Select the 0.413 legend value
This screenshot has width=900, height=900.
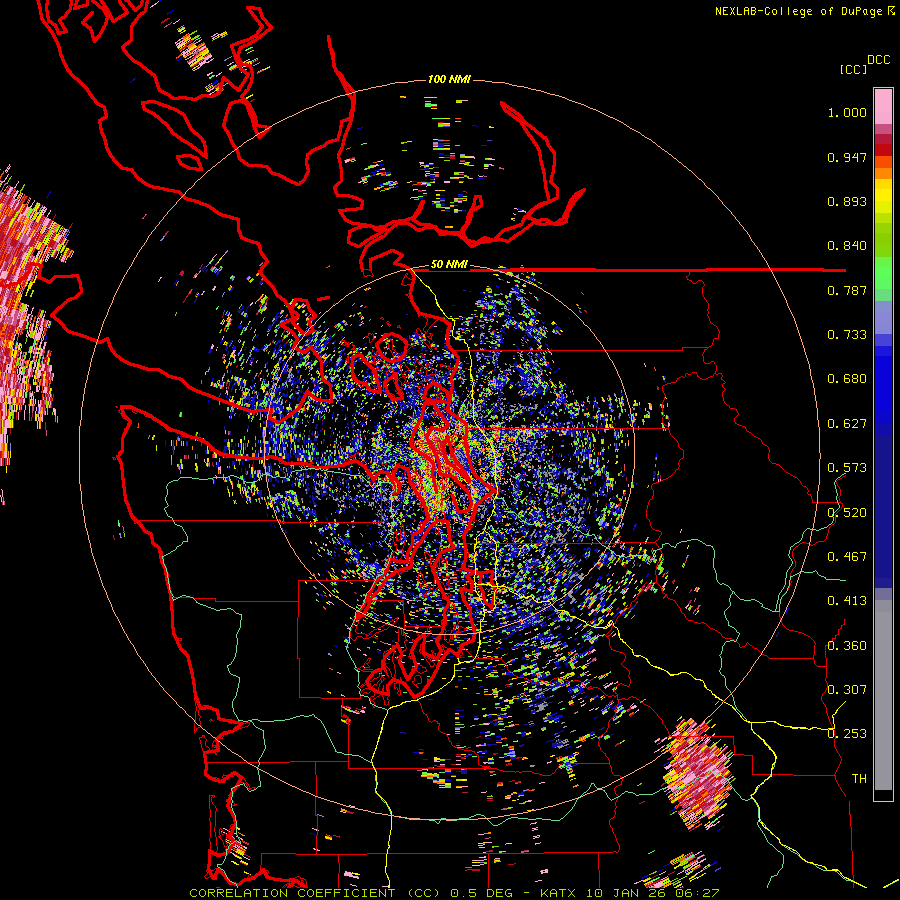click(x=847, y=601)
